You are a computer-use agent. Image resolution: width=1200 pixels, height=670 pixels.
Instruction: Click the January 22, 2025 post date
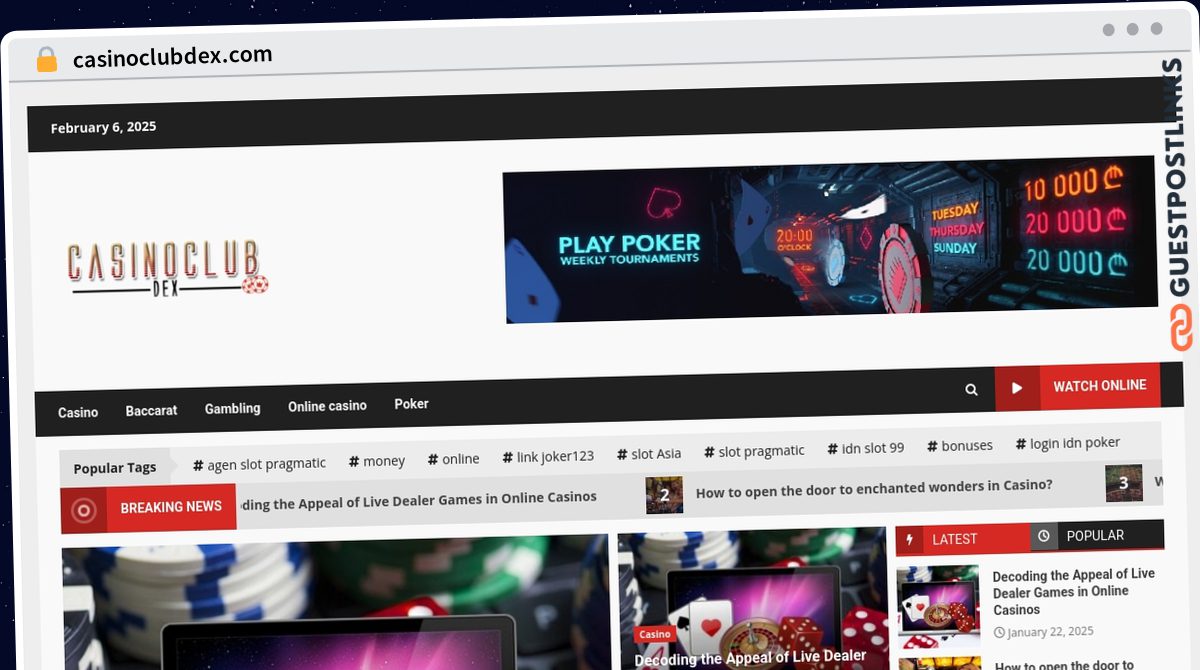pos(1051,631)
